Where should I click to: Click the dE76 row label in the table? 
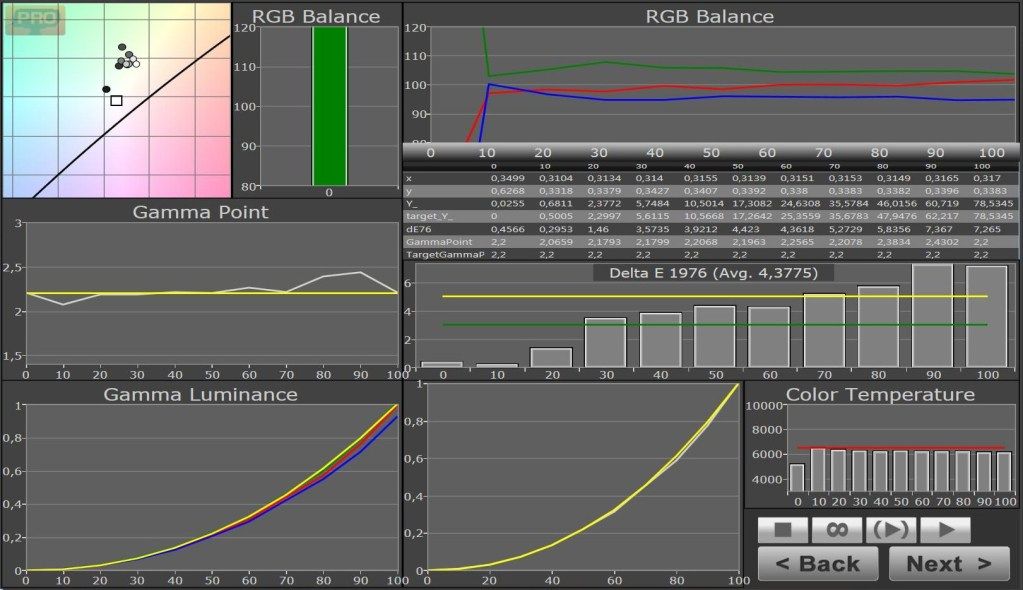(x=418, y=229)
